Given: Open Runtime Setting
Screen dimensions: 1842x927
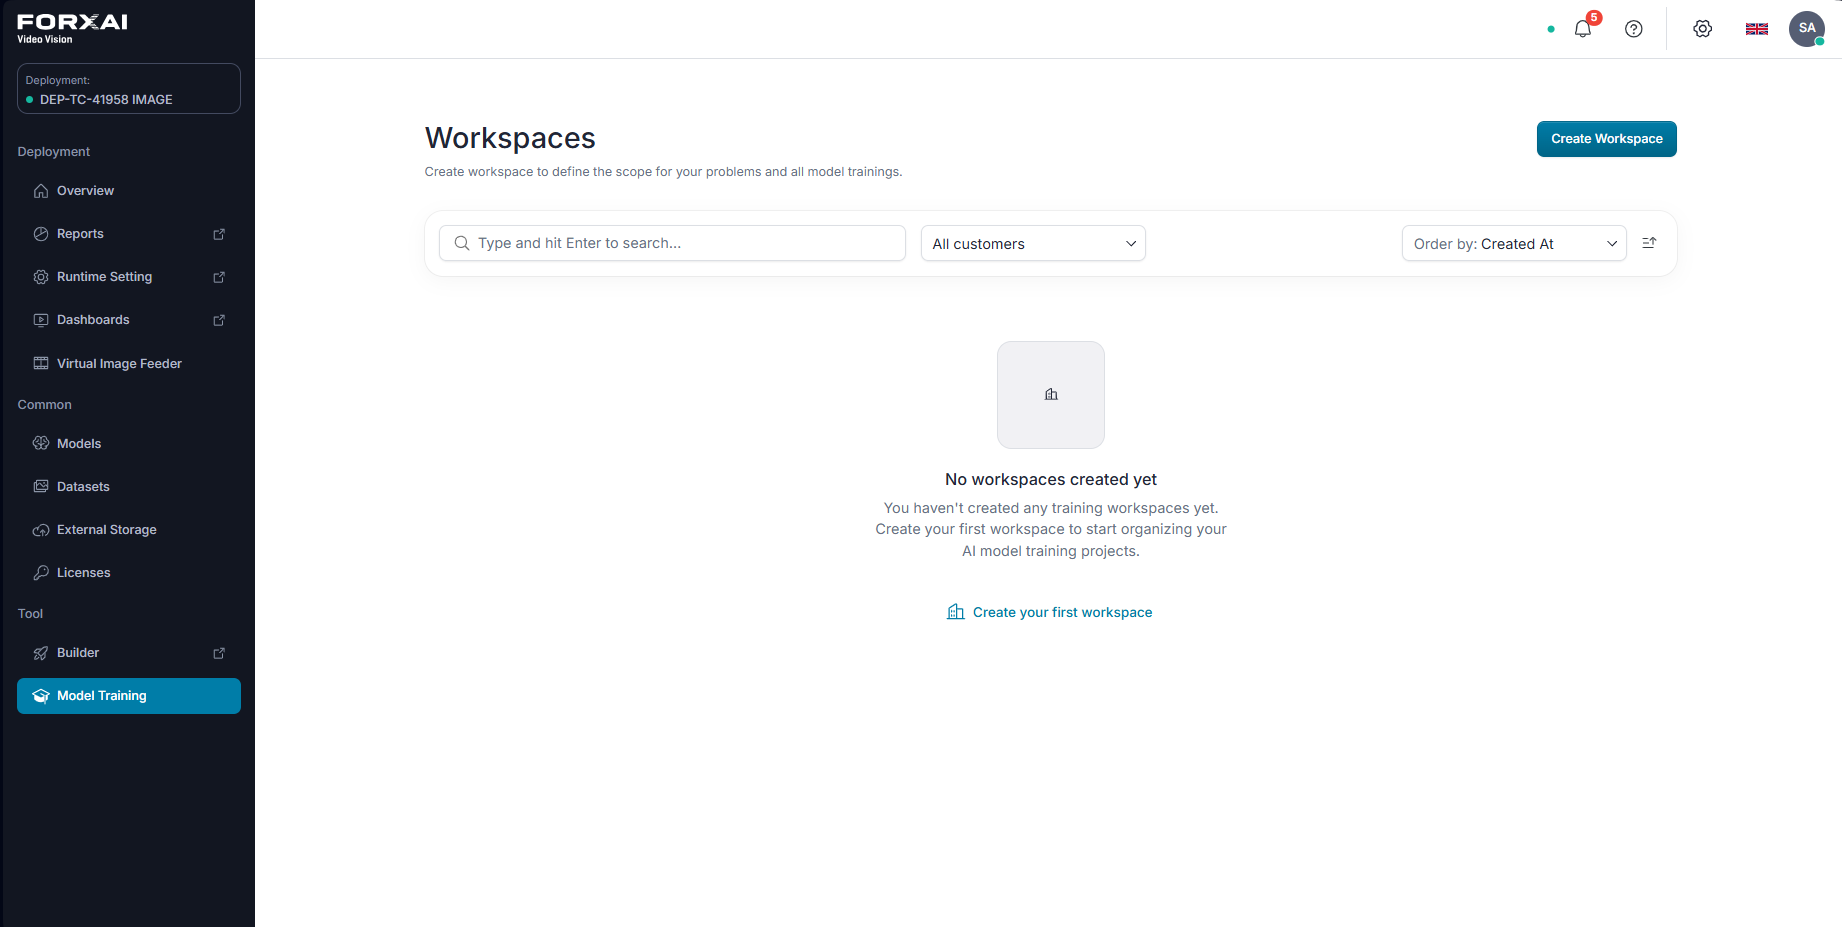Looking at the screenshot, I should coord(129,277).
